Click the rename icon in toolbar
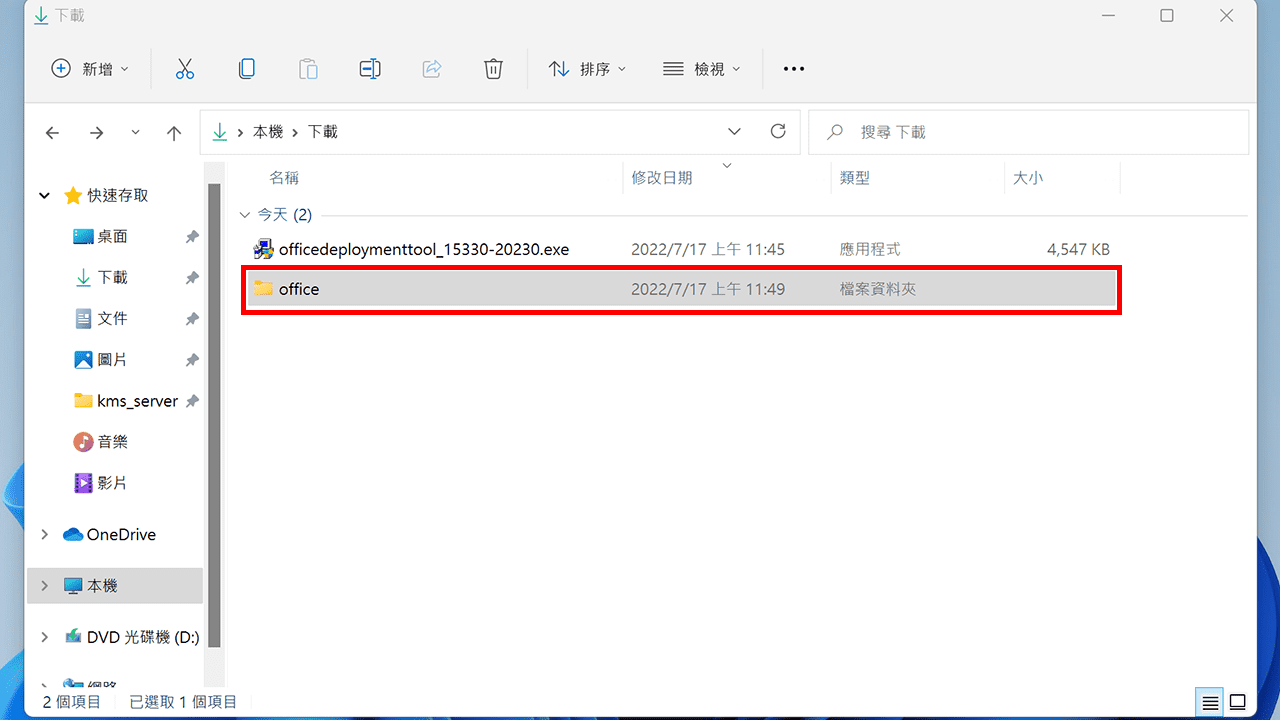 click(369, 68)
